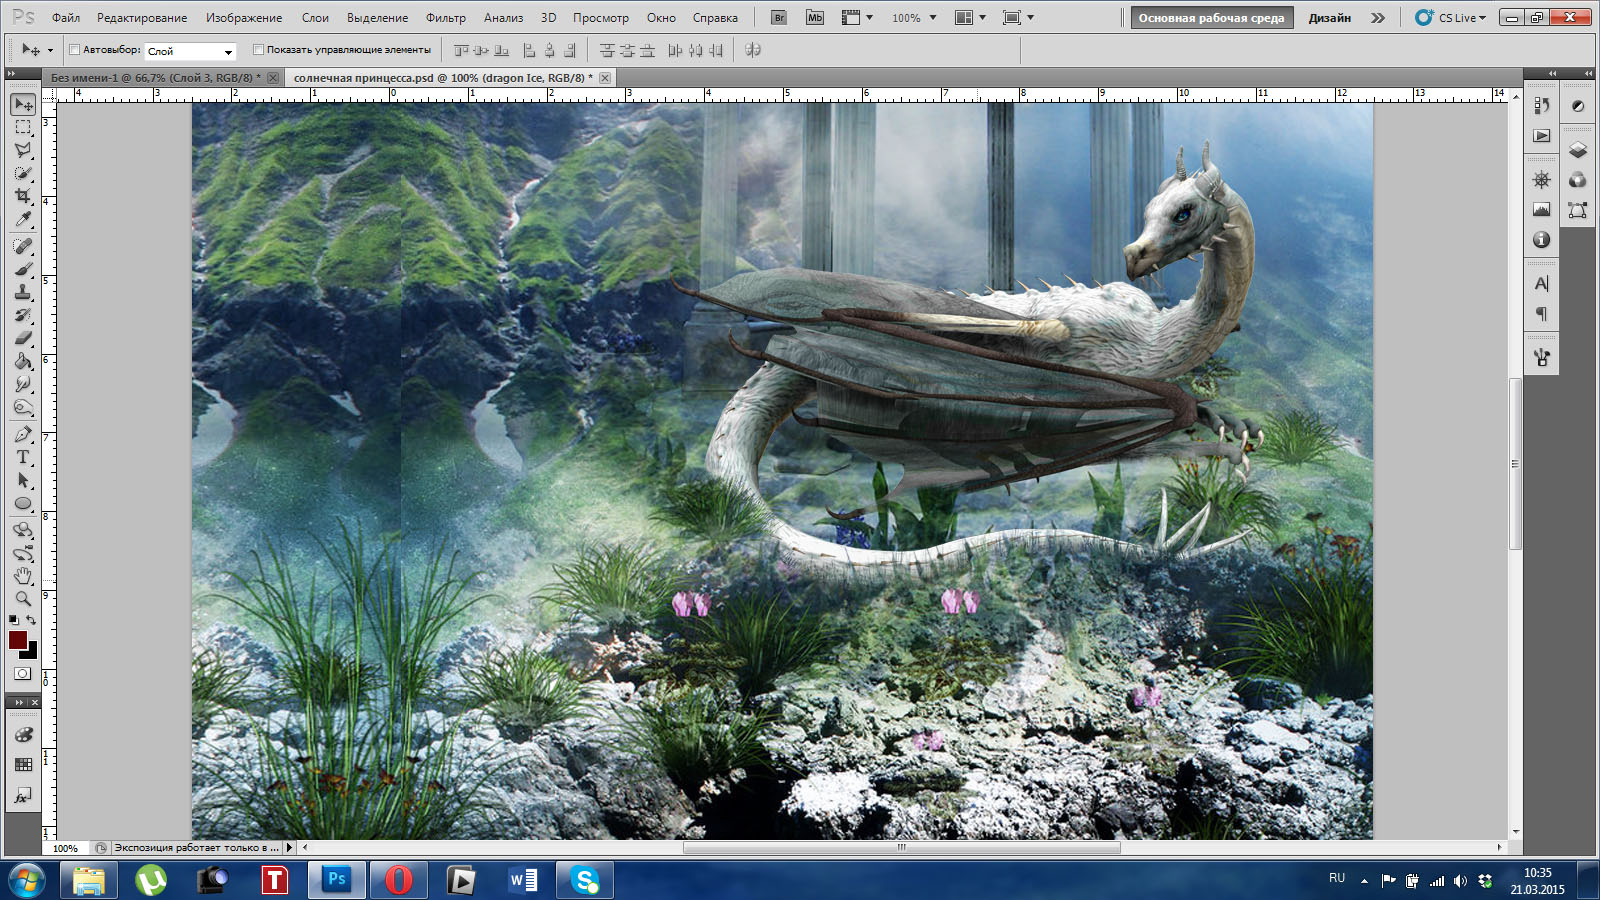Launch Adobe Bridge
Viewport: 1600px width, 900px height.
tap(779, 18)
